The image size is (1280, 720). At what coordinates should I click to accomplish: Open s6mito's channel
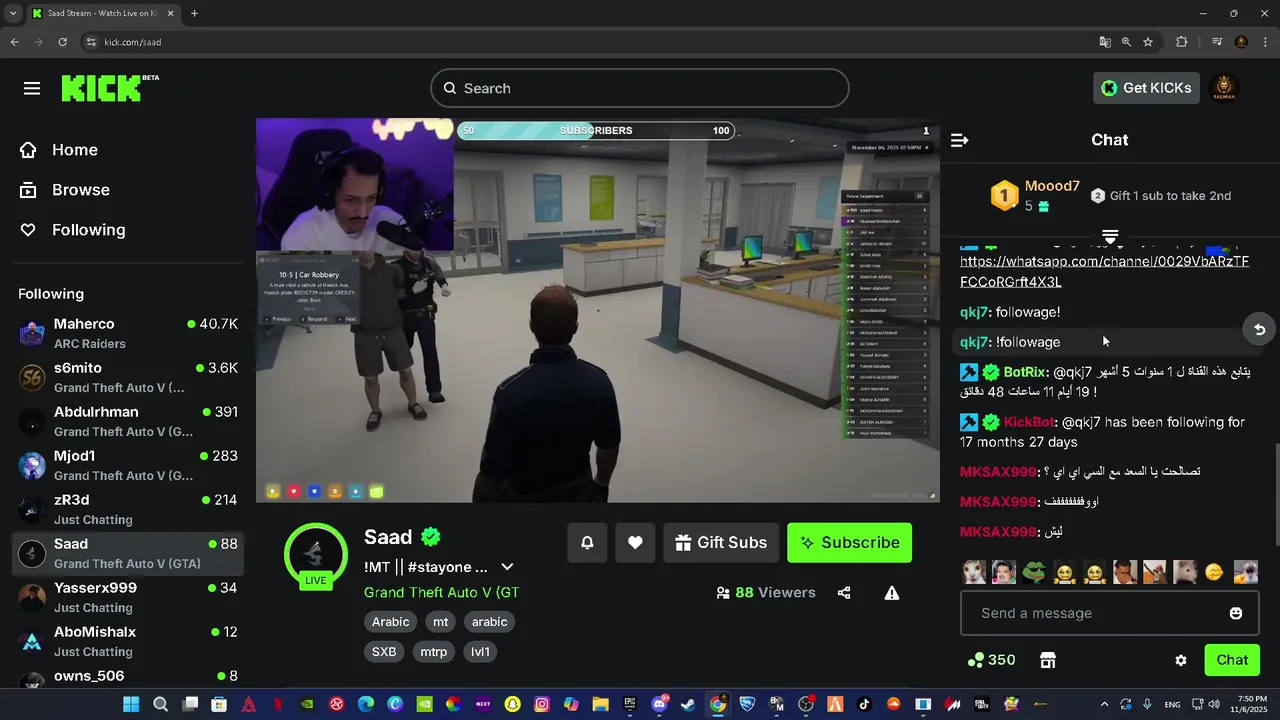[x=128, y=377]
